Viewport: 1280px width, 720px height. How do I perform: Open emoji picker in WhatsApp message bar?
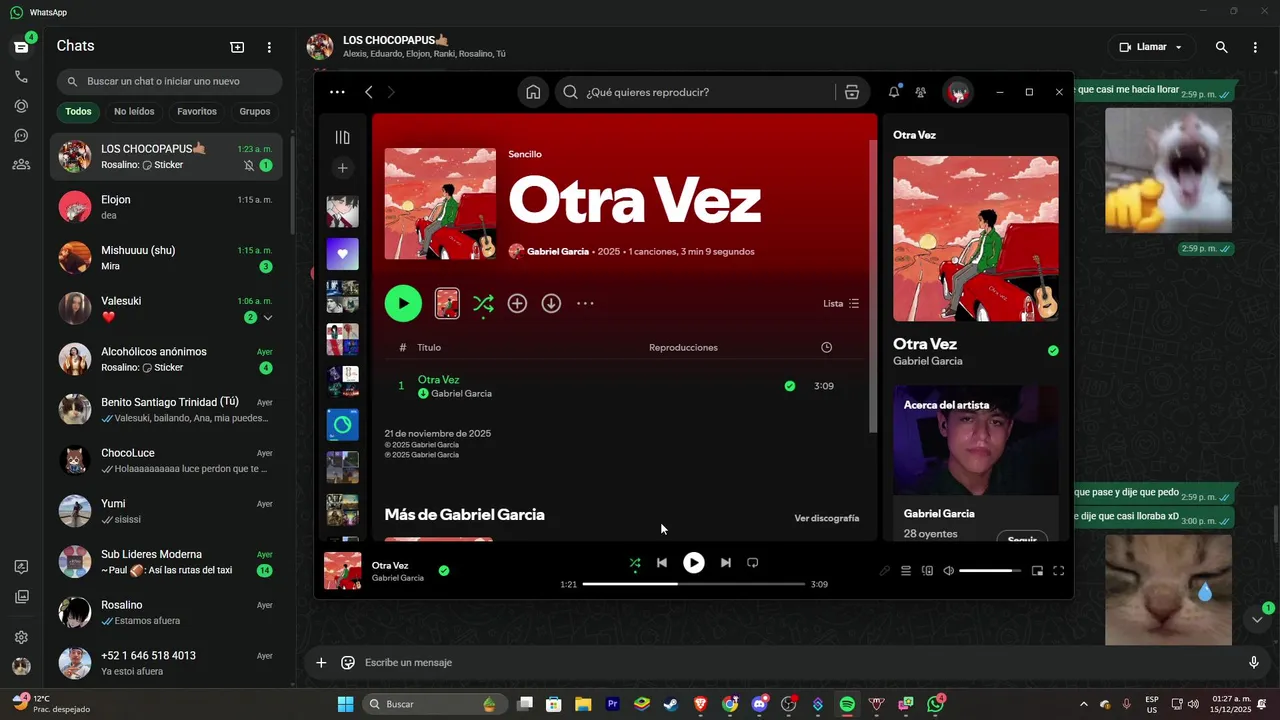(348, 662)
